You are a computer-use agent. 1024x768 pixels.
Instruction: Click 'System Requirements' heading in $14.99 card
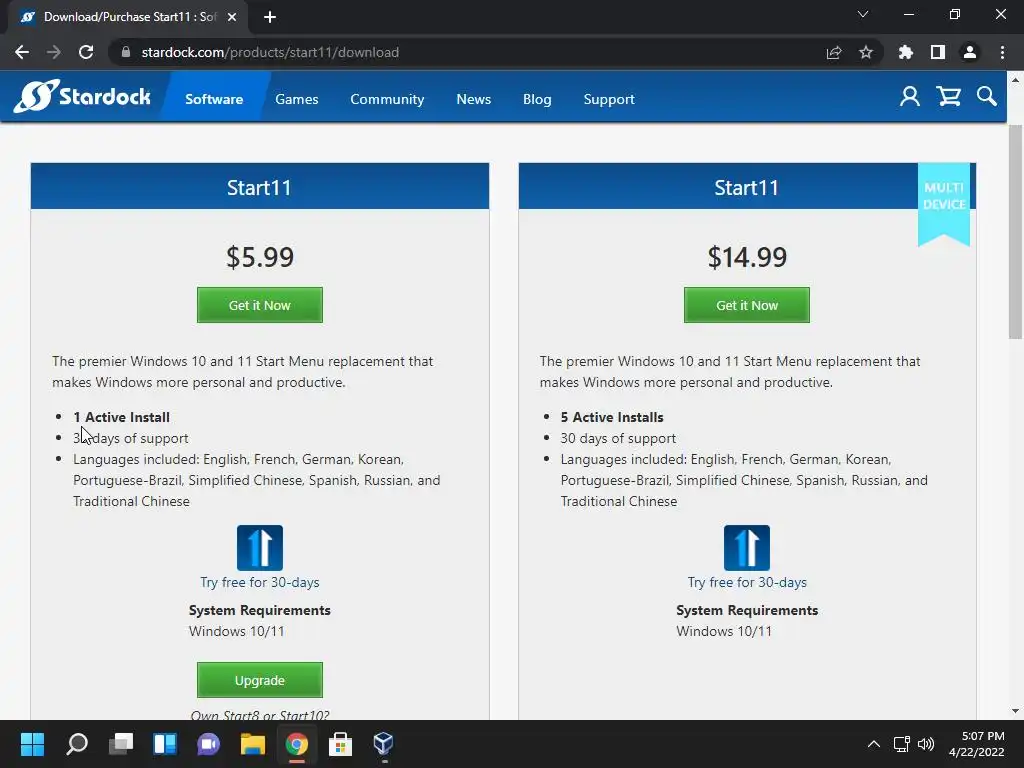[747, 610]
